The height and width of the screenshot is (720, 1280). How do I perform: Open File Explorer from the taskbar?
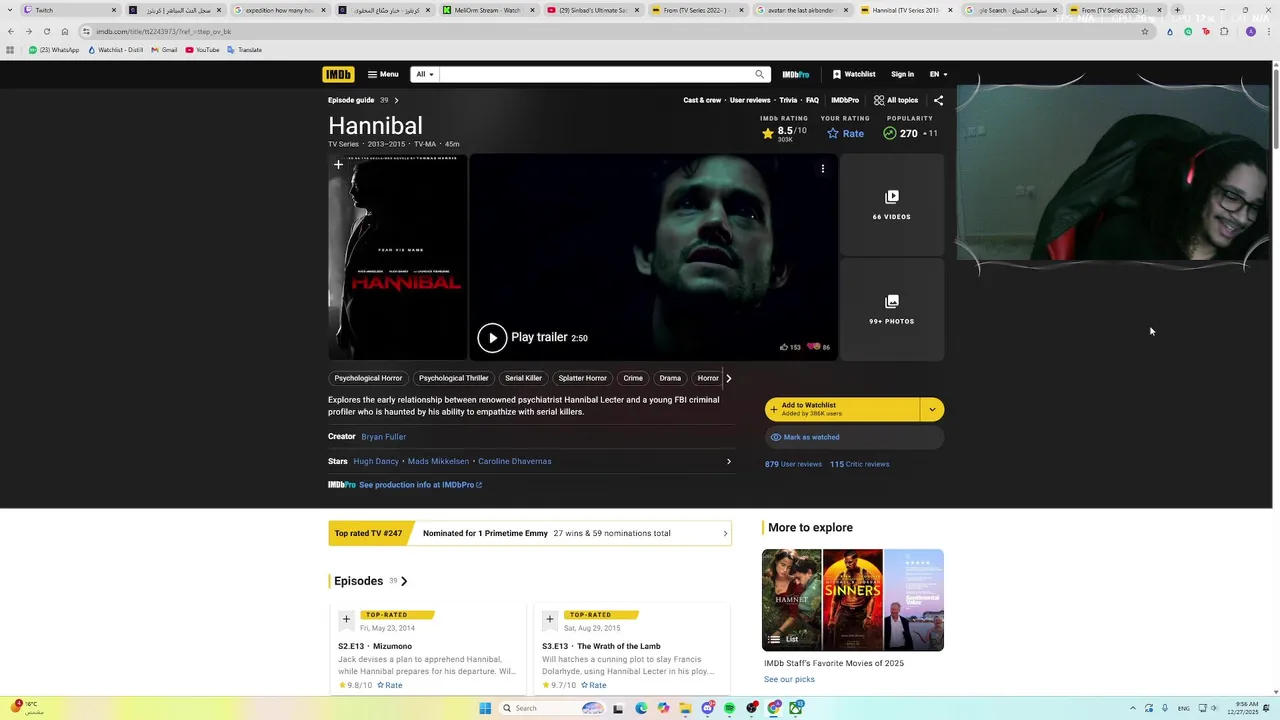[685, 708]
